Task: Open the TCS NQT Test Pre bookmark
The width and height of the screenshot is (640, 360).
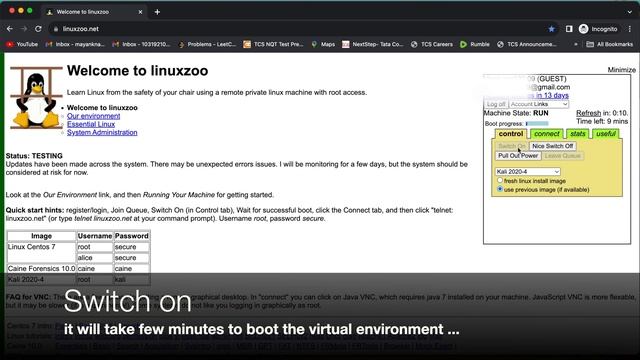Action: tap(273, 44)
